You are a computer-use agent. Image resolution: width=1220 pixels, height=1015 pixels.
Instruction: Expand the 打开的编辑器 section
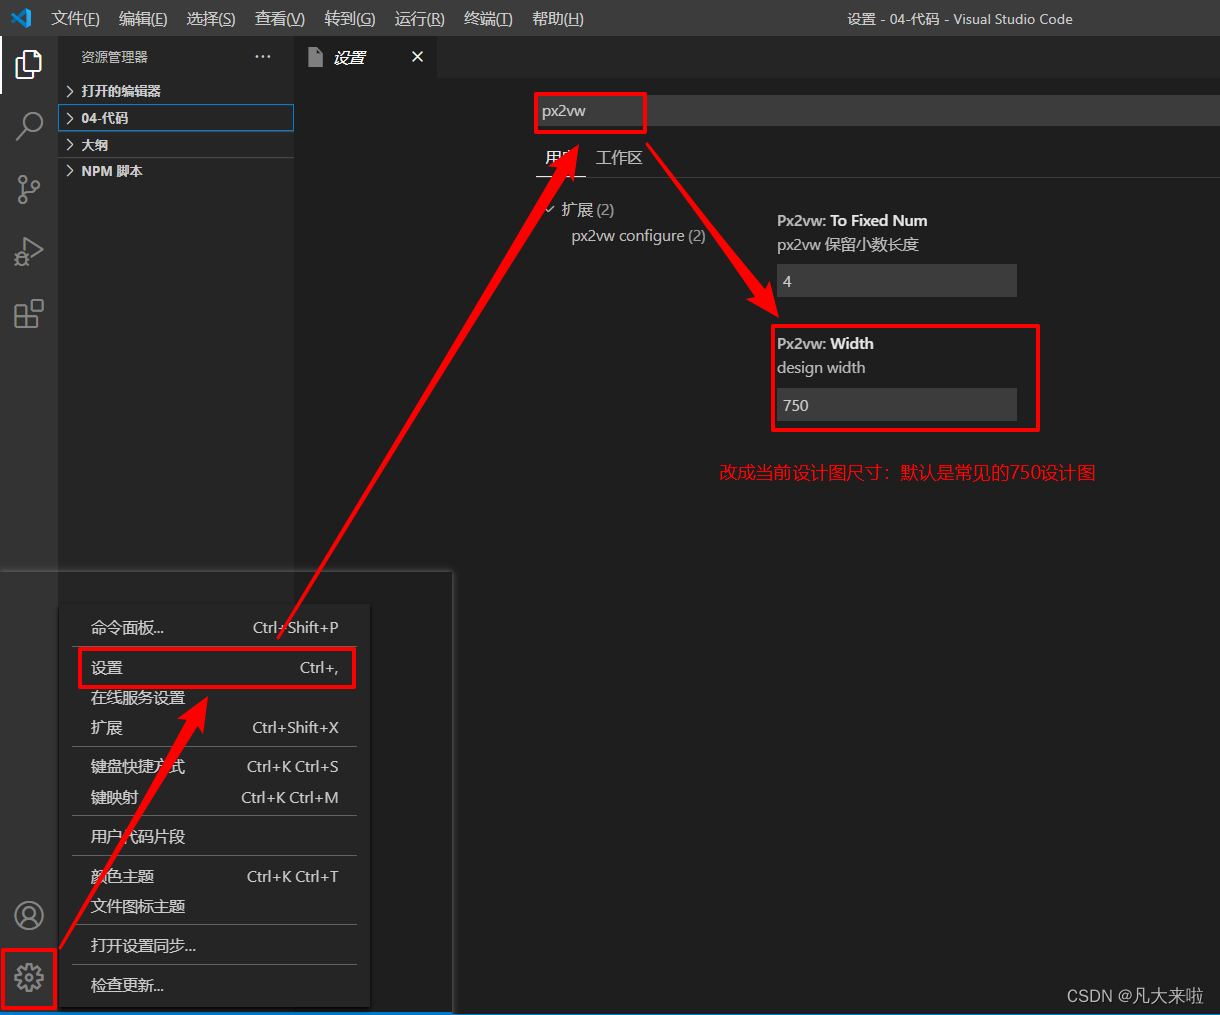coord(176,91)
